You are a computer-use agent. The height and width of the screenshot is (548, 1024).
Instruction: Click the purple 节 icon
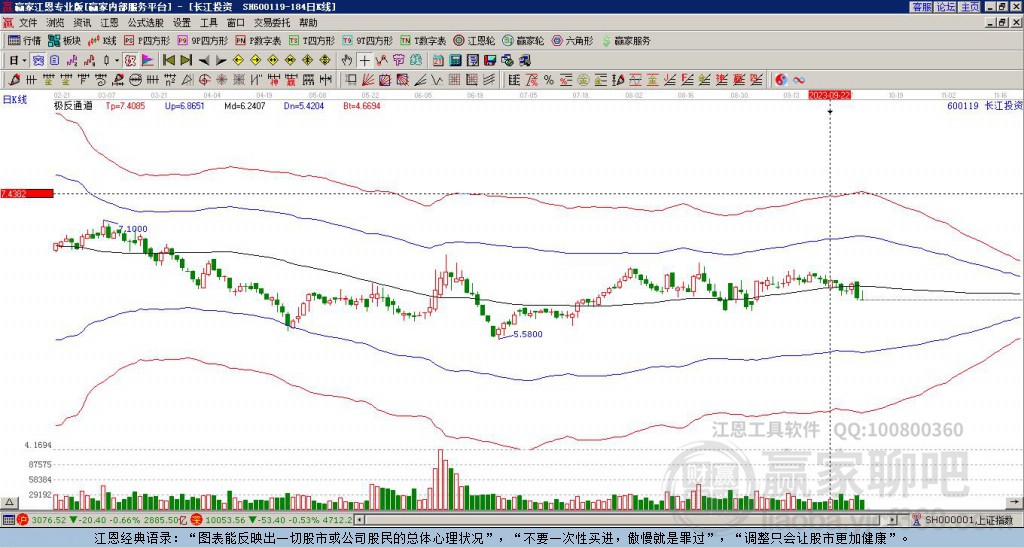coord(398,60)
